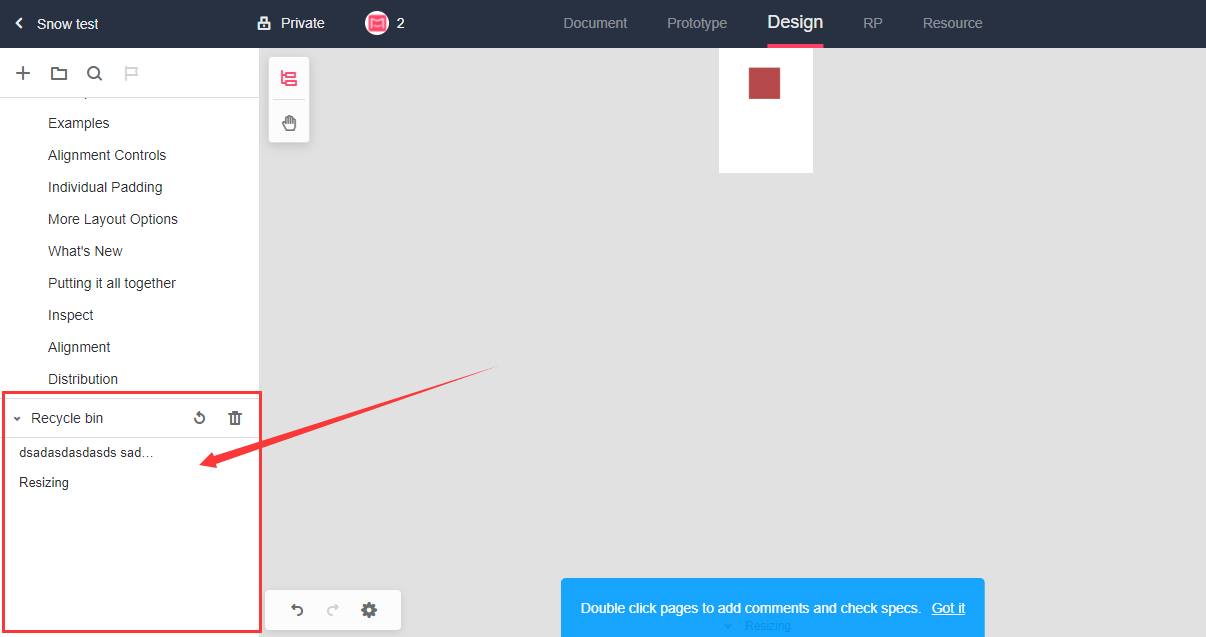Select deleted Resizing page in Recycle bin

[44, 483]
